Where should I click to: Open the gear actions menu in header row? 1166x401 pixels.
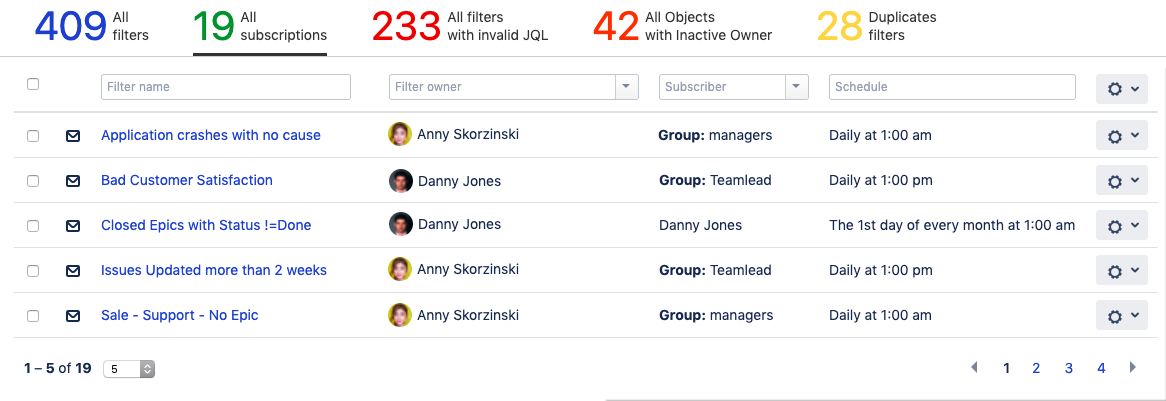(1121, 88)
